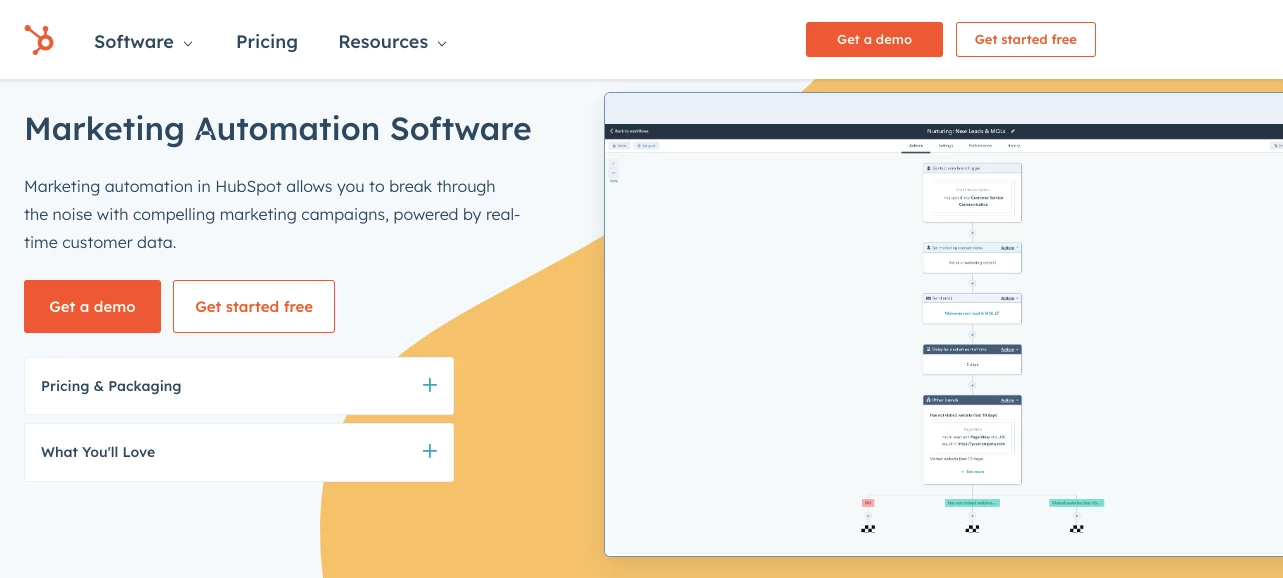Open Actions dropdown on Set marketing contact status card
1283x578 pixels.
pos(1009,247)
